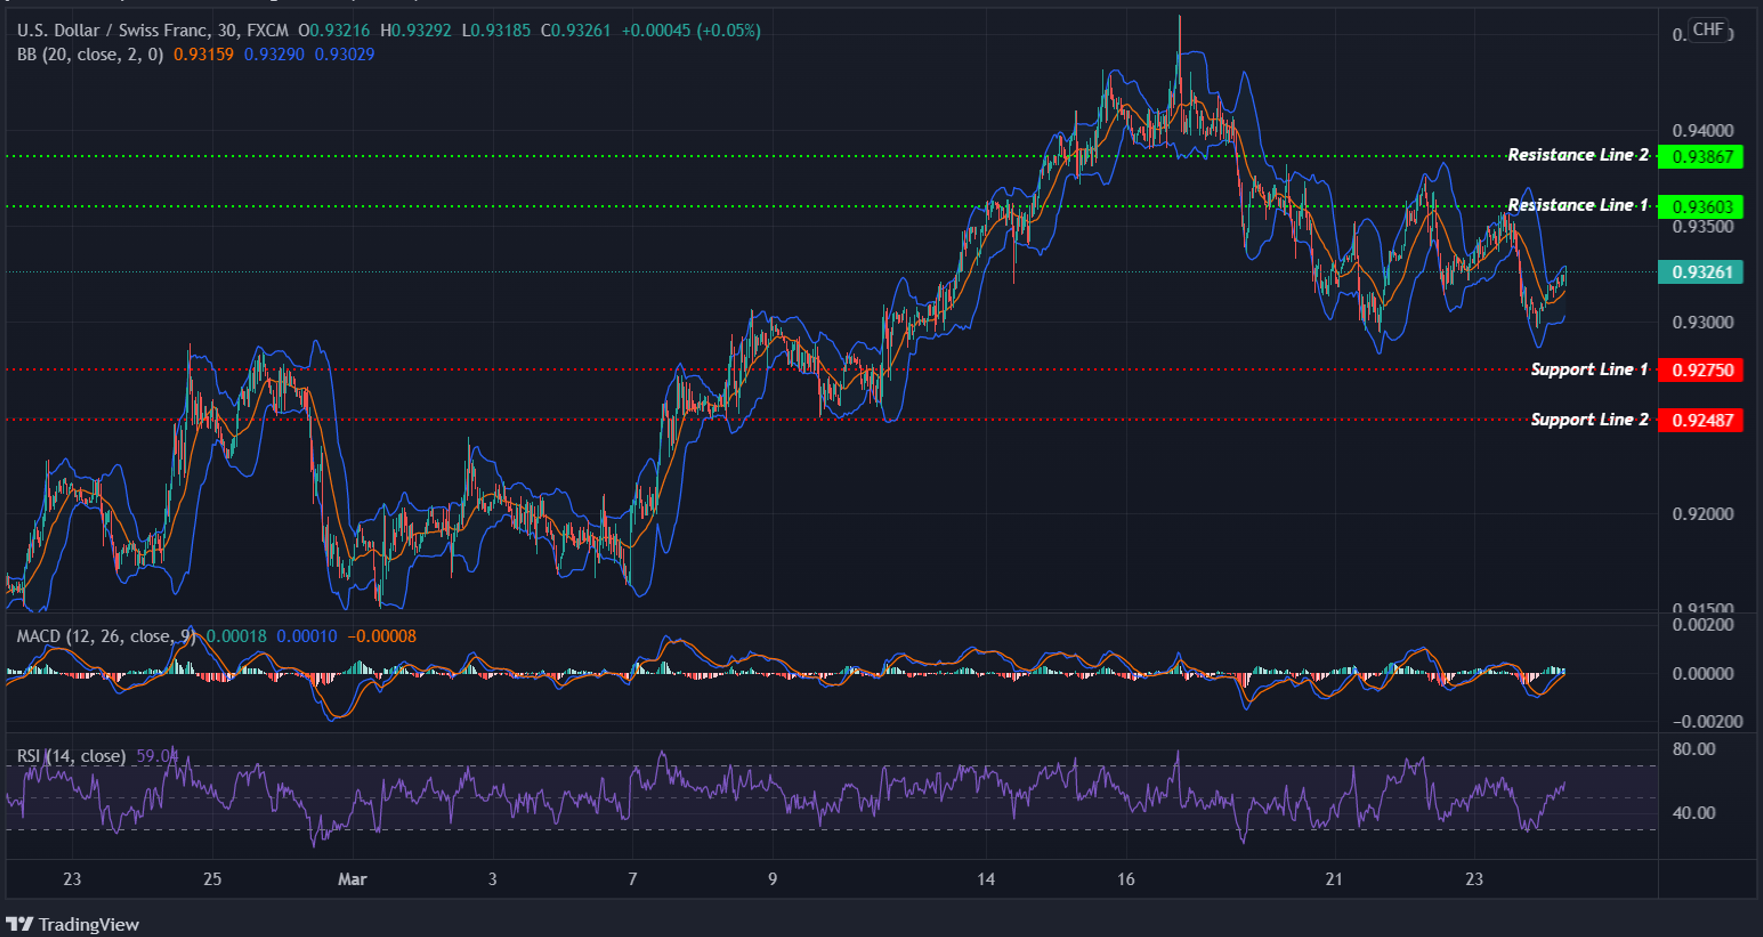1763x937 pixels.
Task: Click the Resistance Line 2 text annotation
Action: tap(1578, 155)
